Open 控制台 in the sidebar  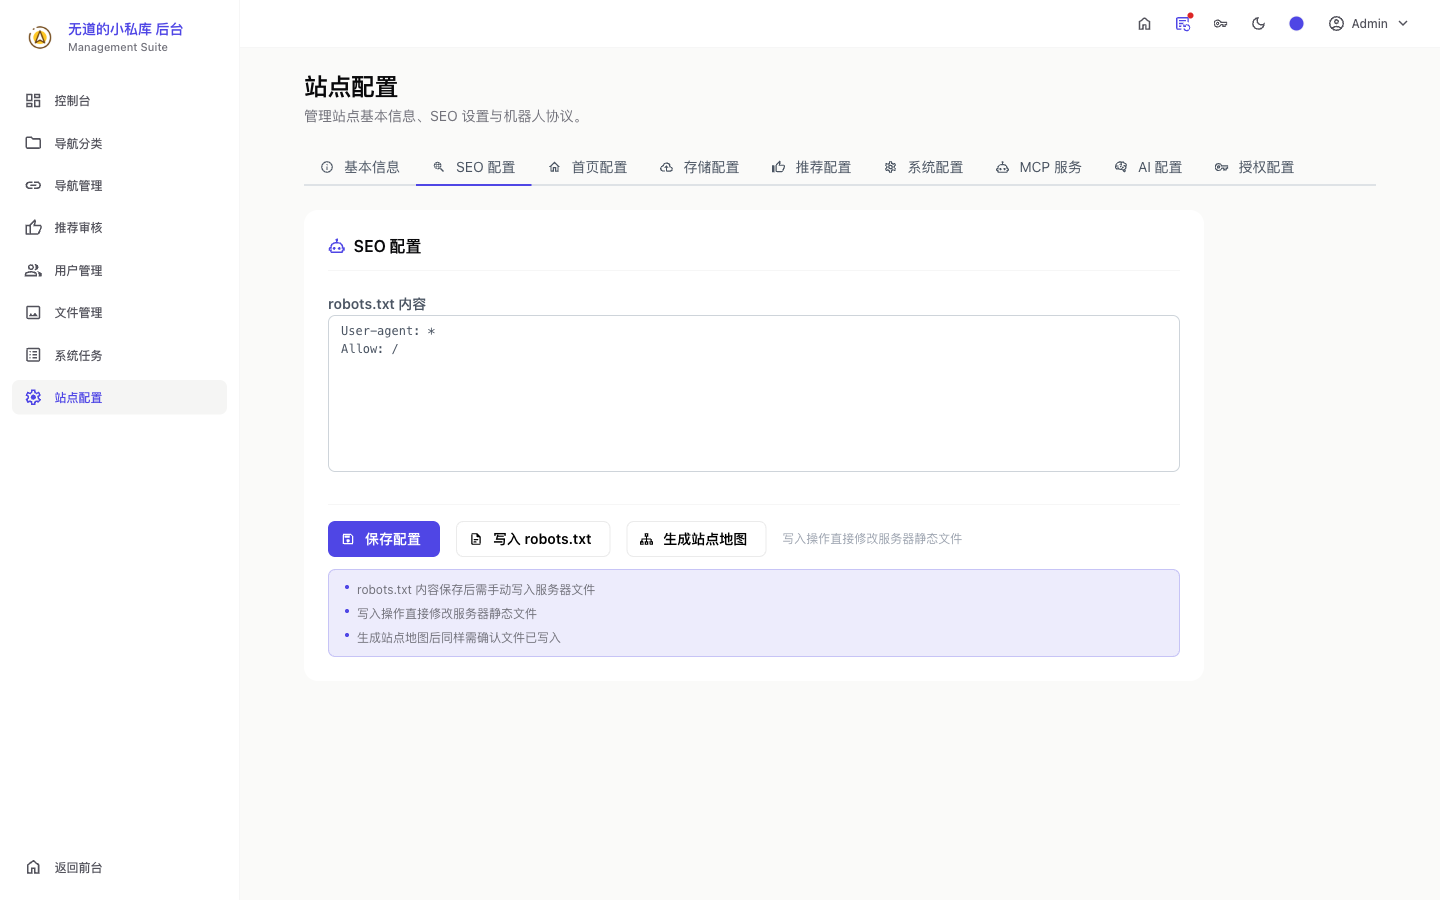point(119,101)
